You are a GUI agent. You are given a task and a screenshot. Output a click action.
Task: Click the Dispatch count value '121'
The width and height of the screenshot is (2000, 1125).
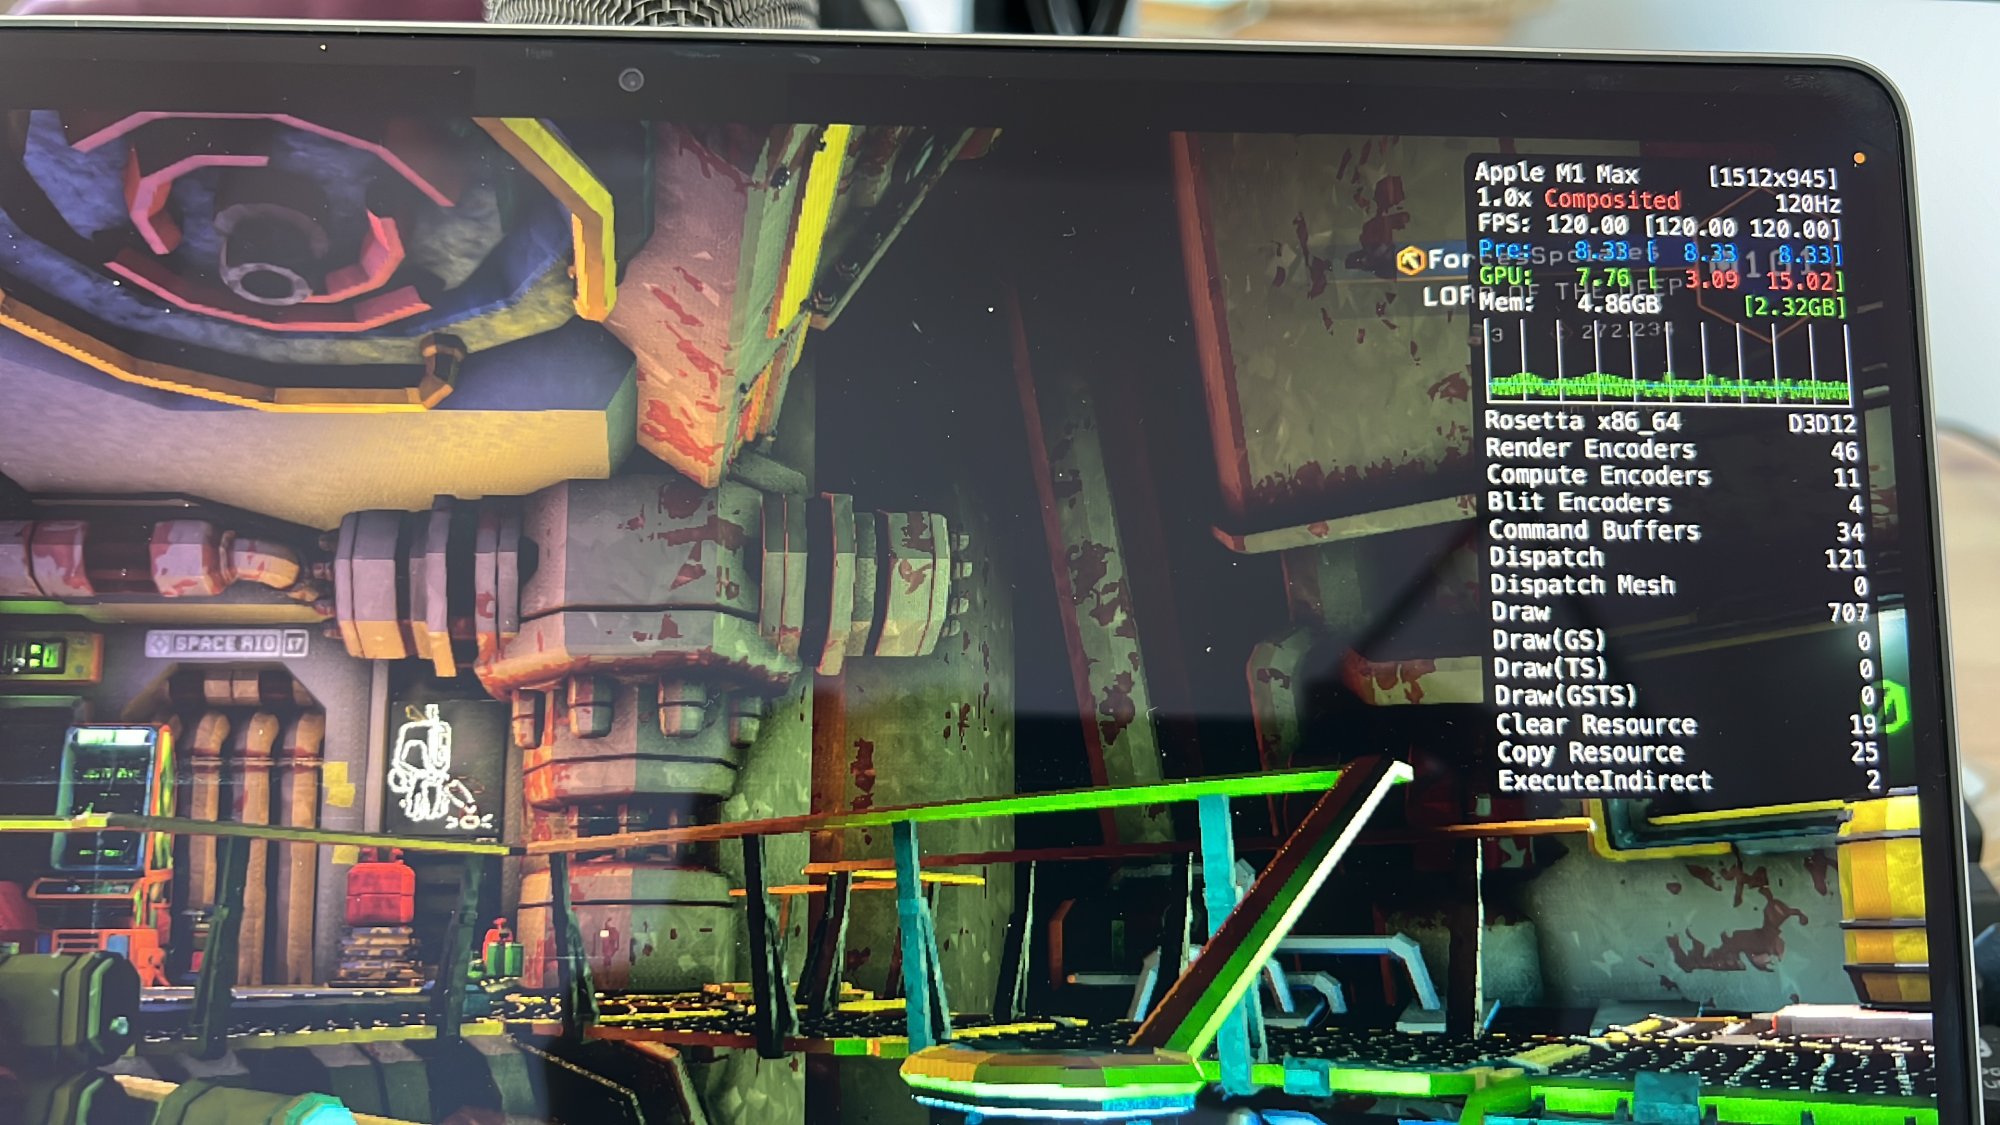coord(1844,559)
